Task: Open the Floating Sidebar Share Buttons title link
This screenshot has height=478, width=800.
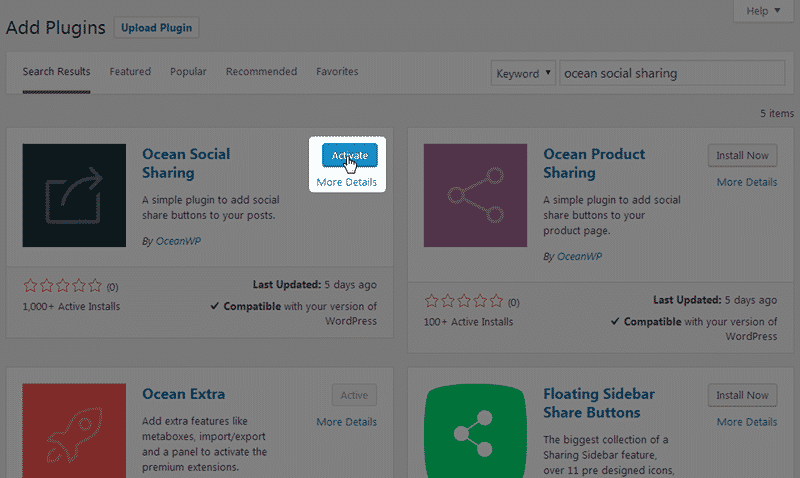Action: 599,403
